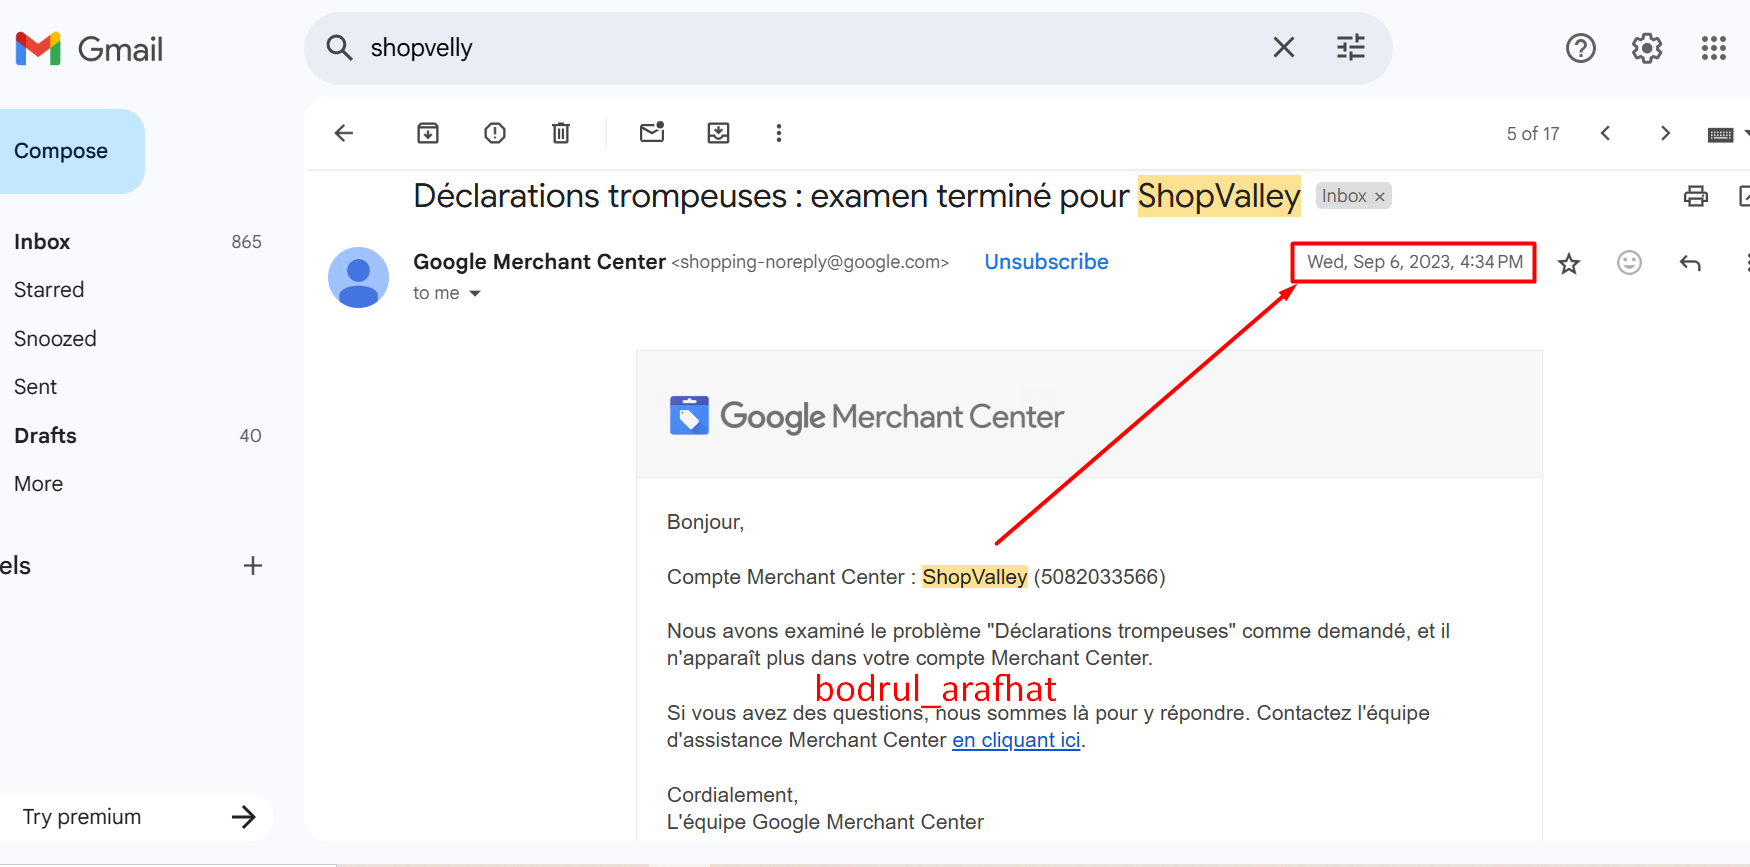Open the 'en cliquant ici' support link

pyautogui.click(x=1016, y=740)
